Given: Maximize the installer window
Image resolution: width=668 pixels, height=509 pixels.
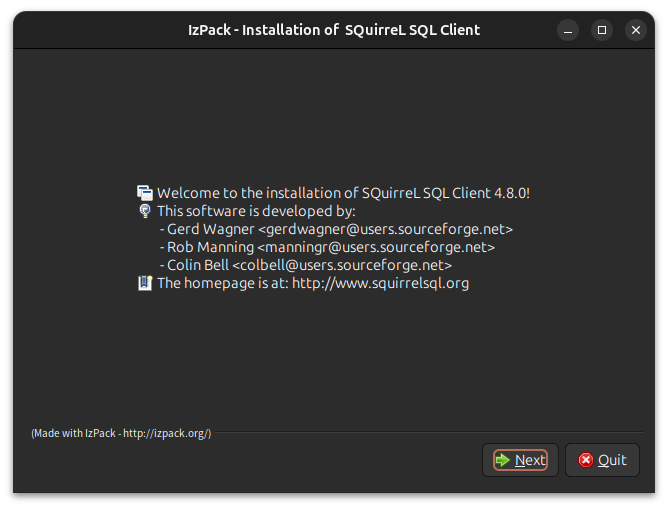Looking at the screenshot, I should point(602,30).
